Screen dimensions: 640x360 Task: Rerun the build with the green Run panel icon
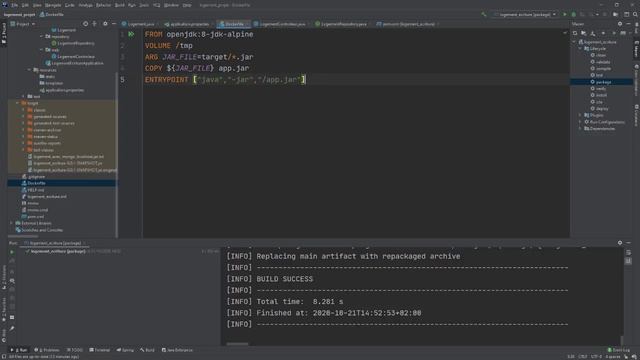coord(12,252)
